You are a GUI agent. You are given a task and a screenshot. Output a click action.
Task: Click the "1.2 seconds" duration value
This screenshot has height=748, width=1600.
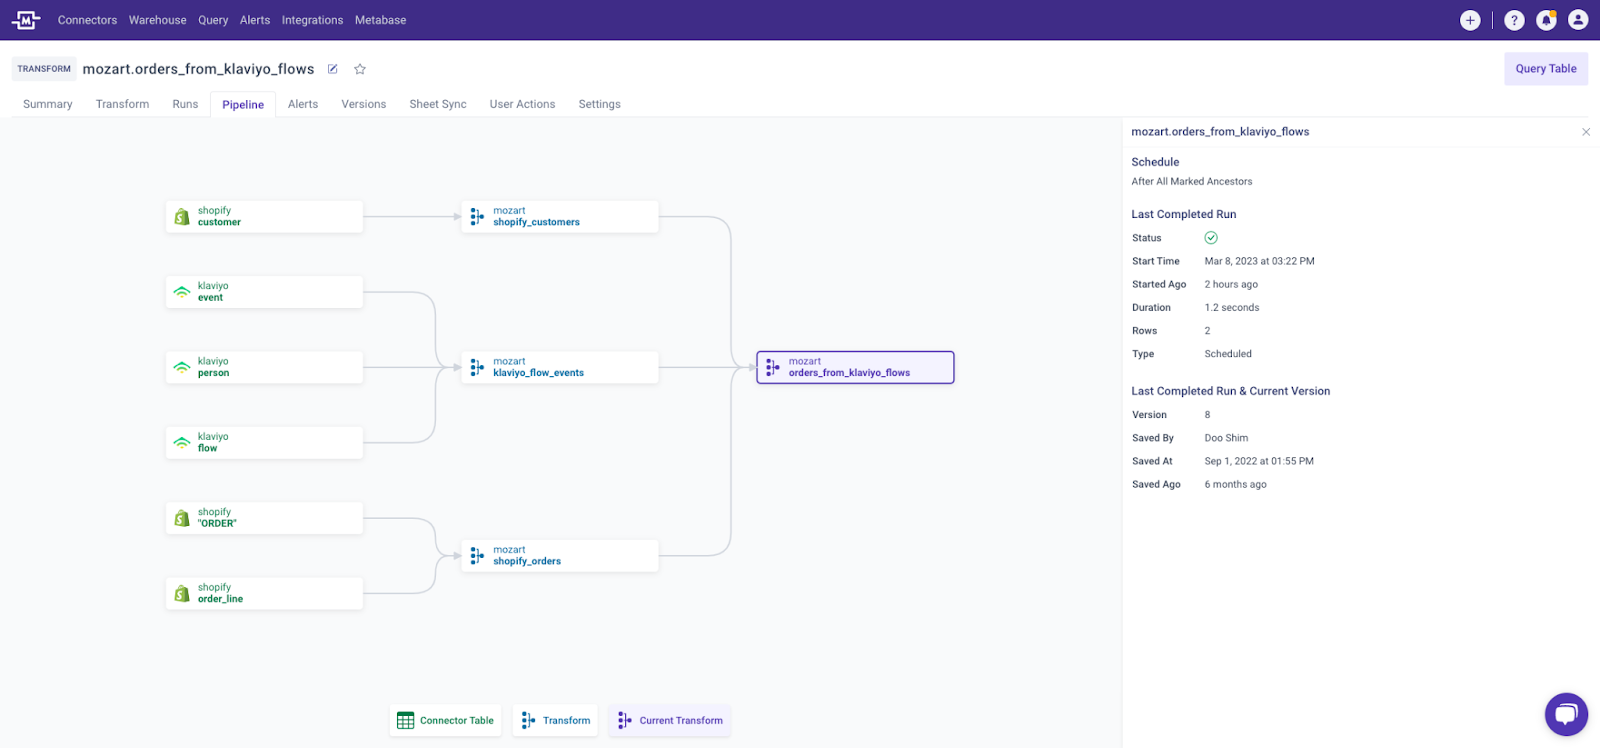1232,308
